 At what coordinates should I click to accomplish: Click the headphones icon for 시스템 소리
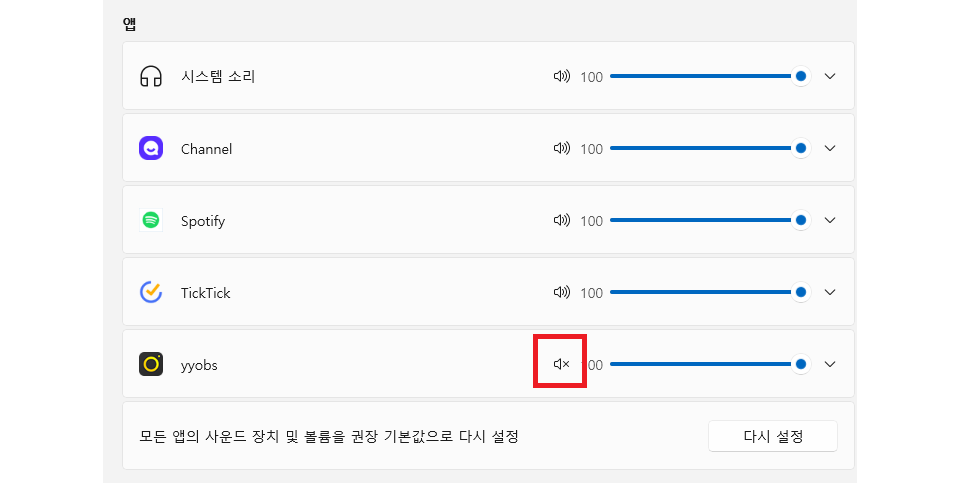151,76
